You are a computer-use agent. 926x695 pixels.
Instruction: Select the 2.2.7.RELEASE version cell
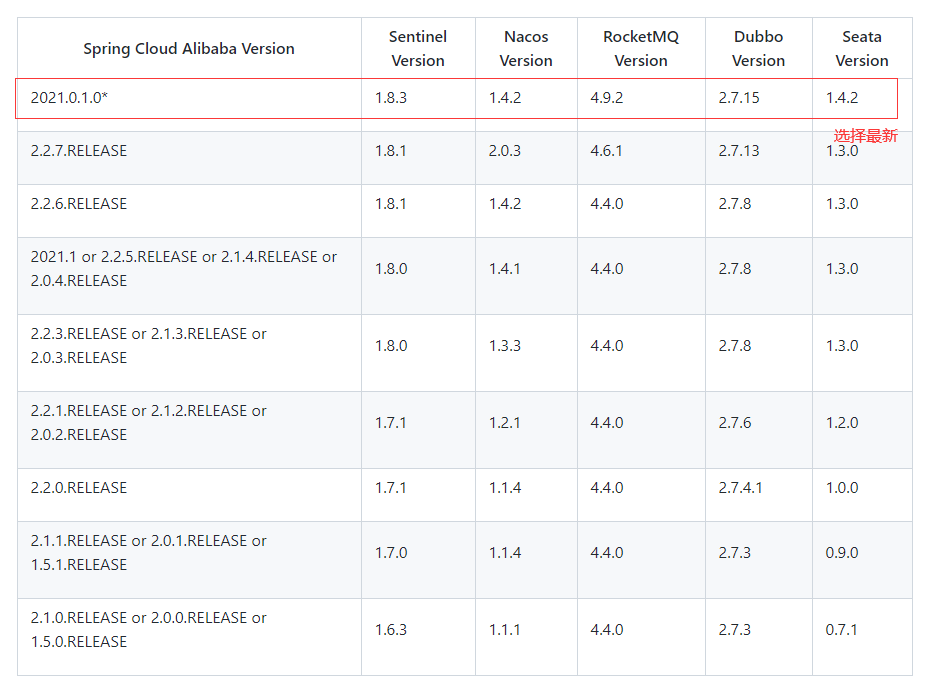(x=79, y=151)
